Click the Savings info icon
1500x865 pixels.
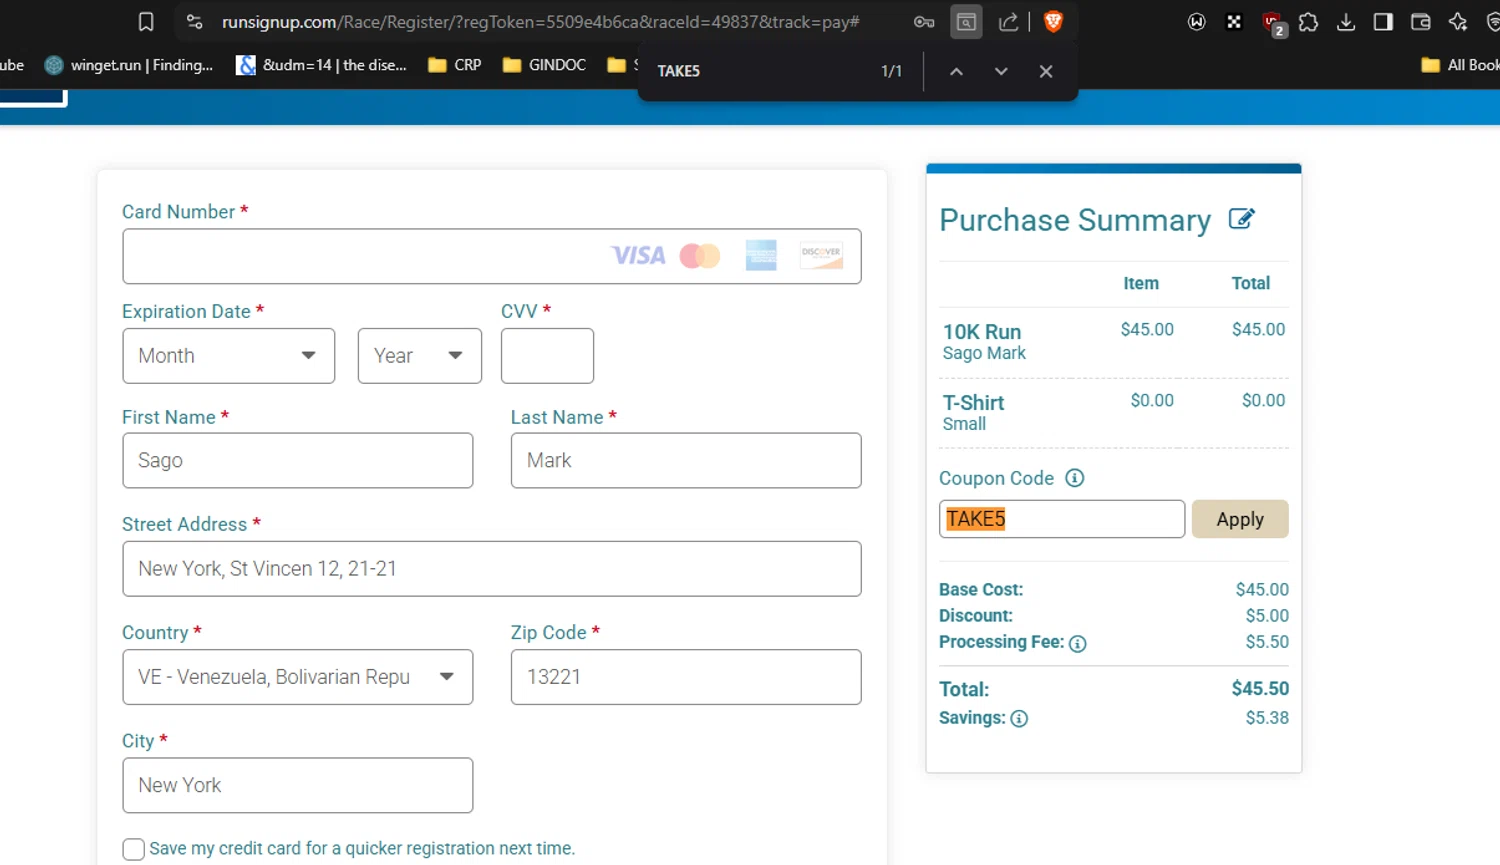(x=1019, y=718)
